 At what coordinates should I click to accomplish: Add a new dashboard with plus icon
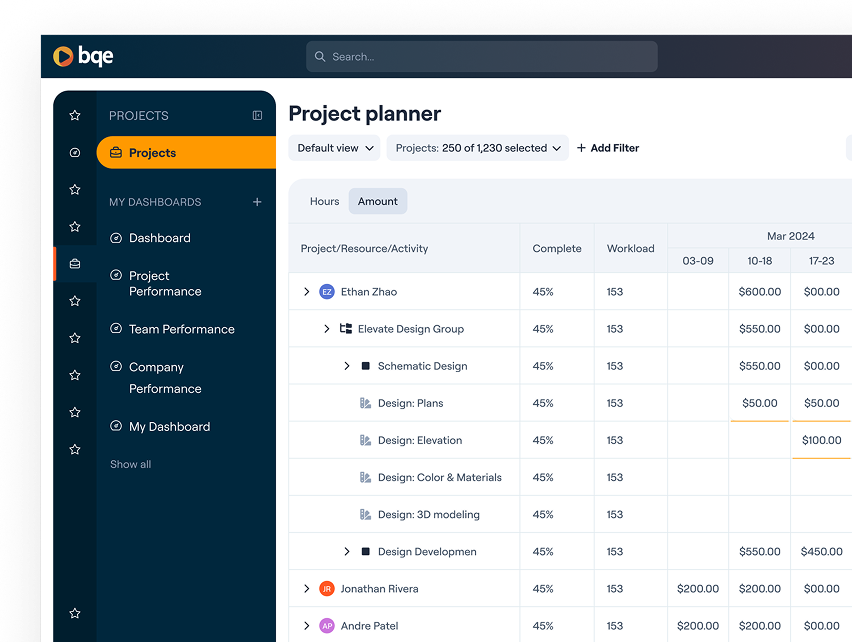pos(257,202)
